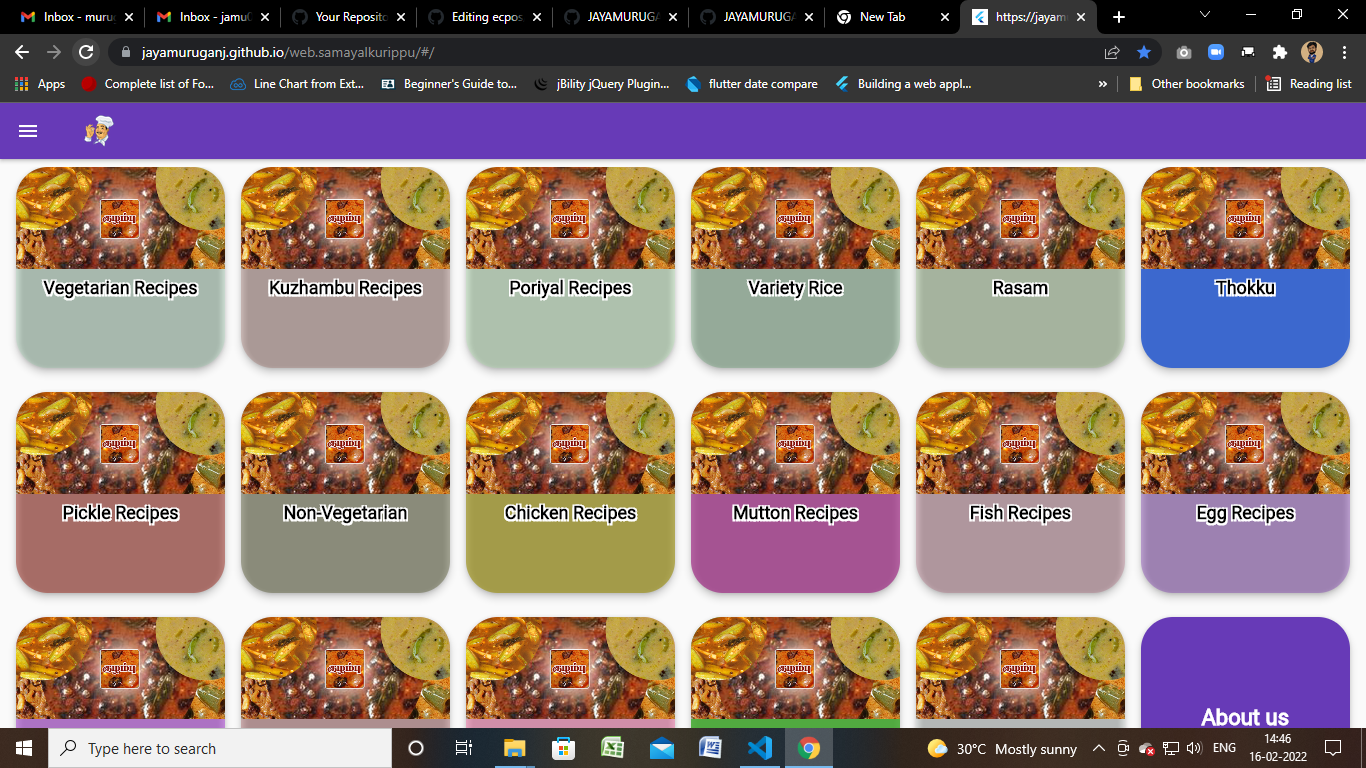This screenshot has height=768, width=1366.
Task: Open Non-Vegetarian card
Action: pyautogui.click(x=345, y=492)
